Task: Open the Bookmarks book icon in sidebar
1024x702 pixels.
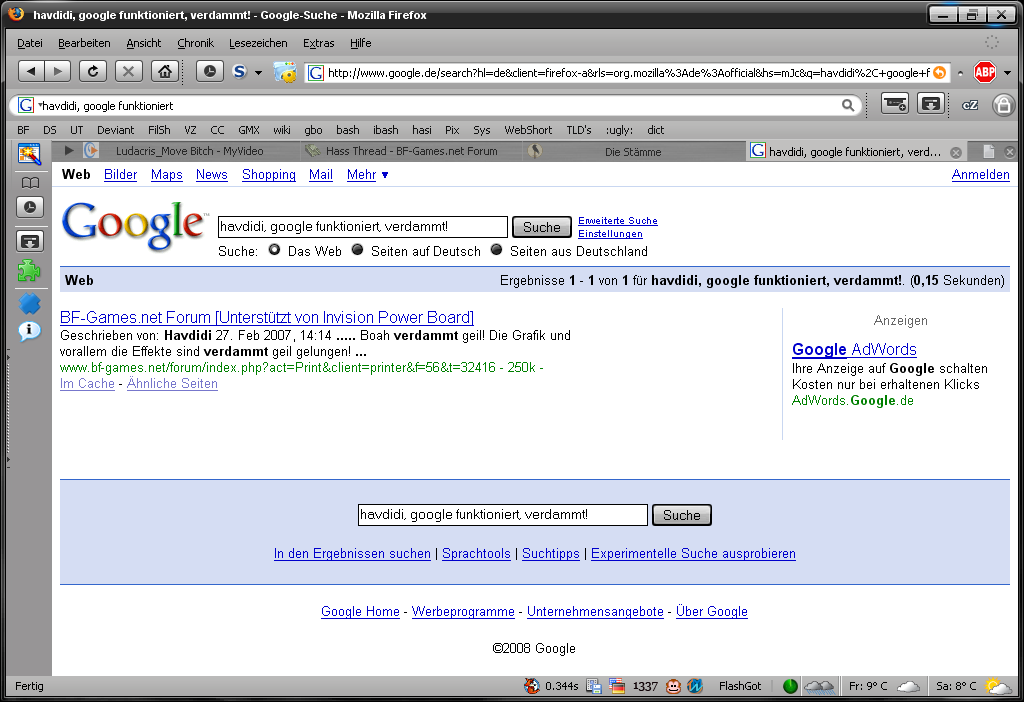Action: pos(30,183)
